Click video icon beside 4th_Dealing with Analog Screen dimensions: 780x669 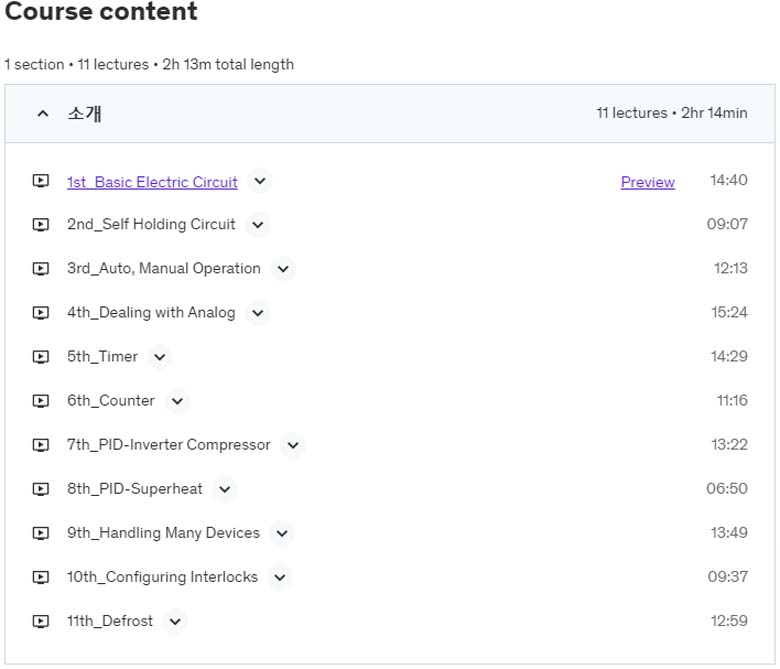tap(40, 313)
